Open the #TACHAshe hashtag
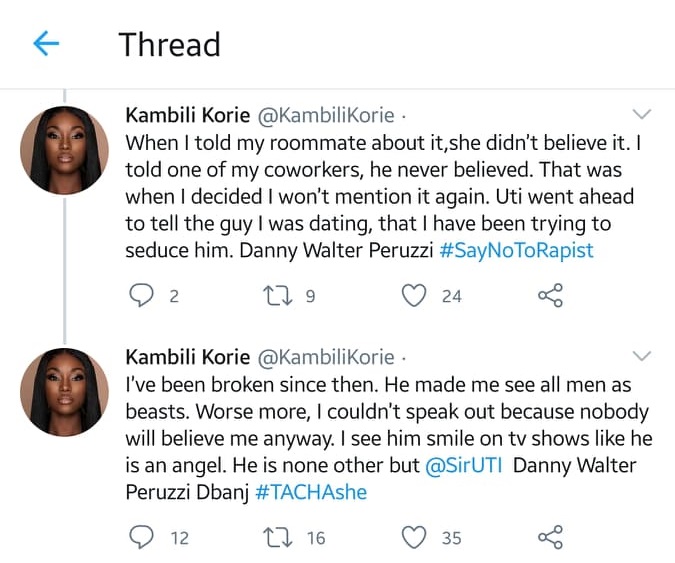The image size is (675, 563). point(311,493)
